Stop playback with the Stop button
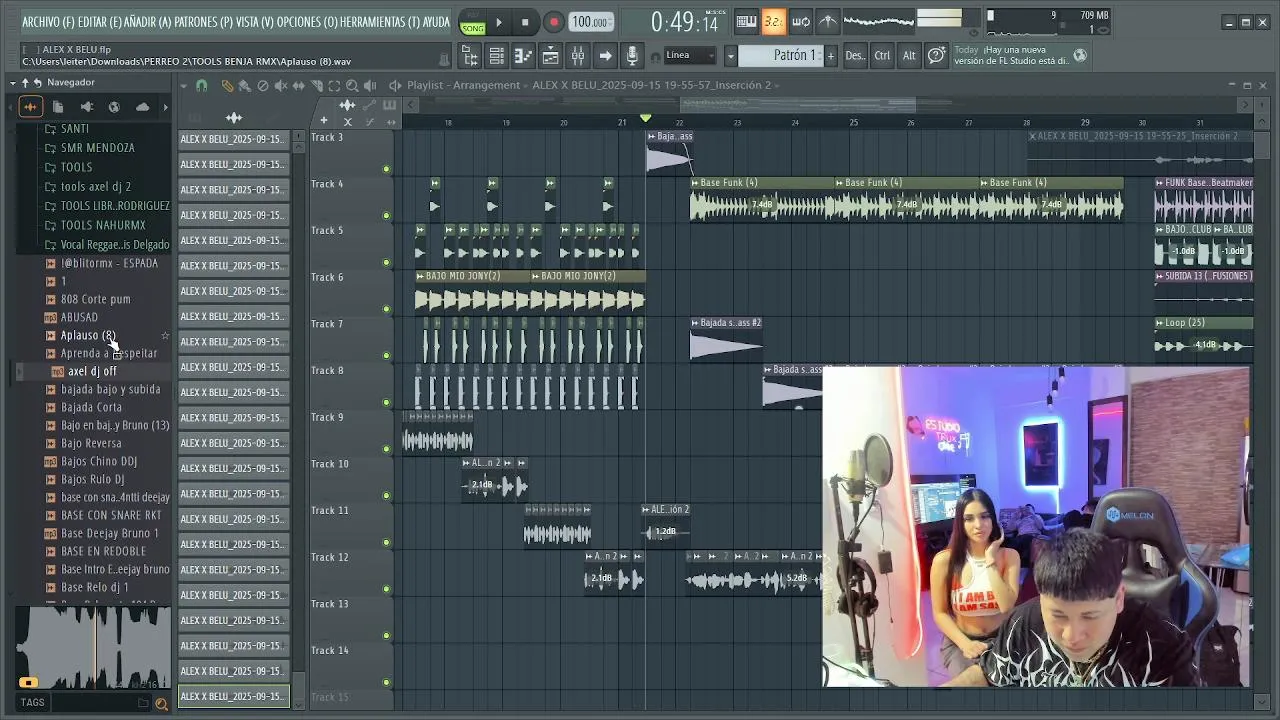Image resolution: width=1280 pixels, height=720 pixels. coord(525,22)
